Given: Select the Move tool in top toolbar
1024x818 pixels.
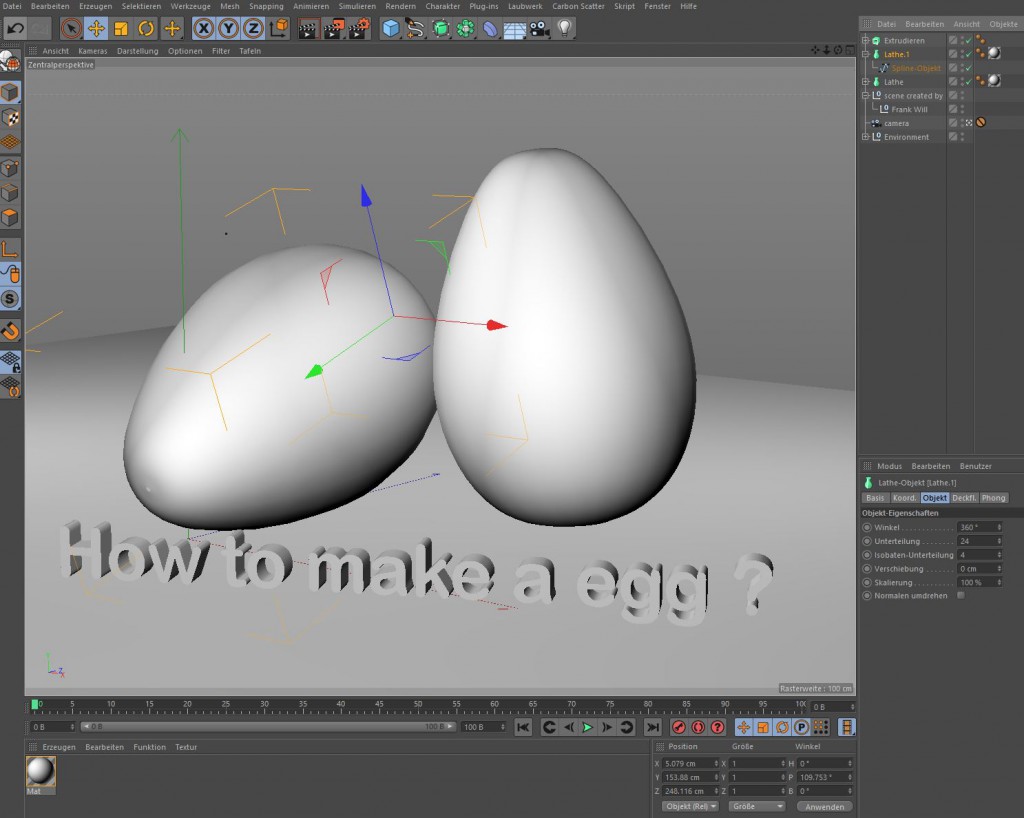Looking at the screenshot, I should [x=96, y=29].
